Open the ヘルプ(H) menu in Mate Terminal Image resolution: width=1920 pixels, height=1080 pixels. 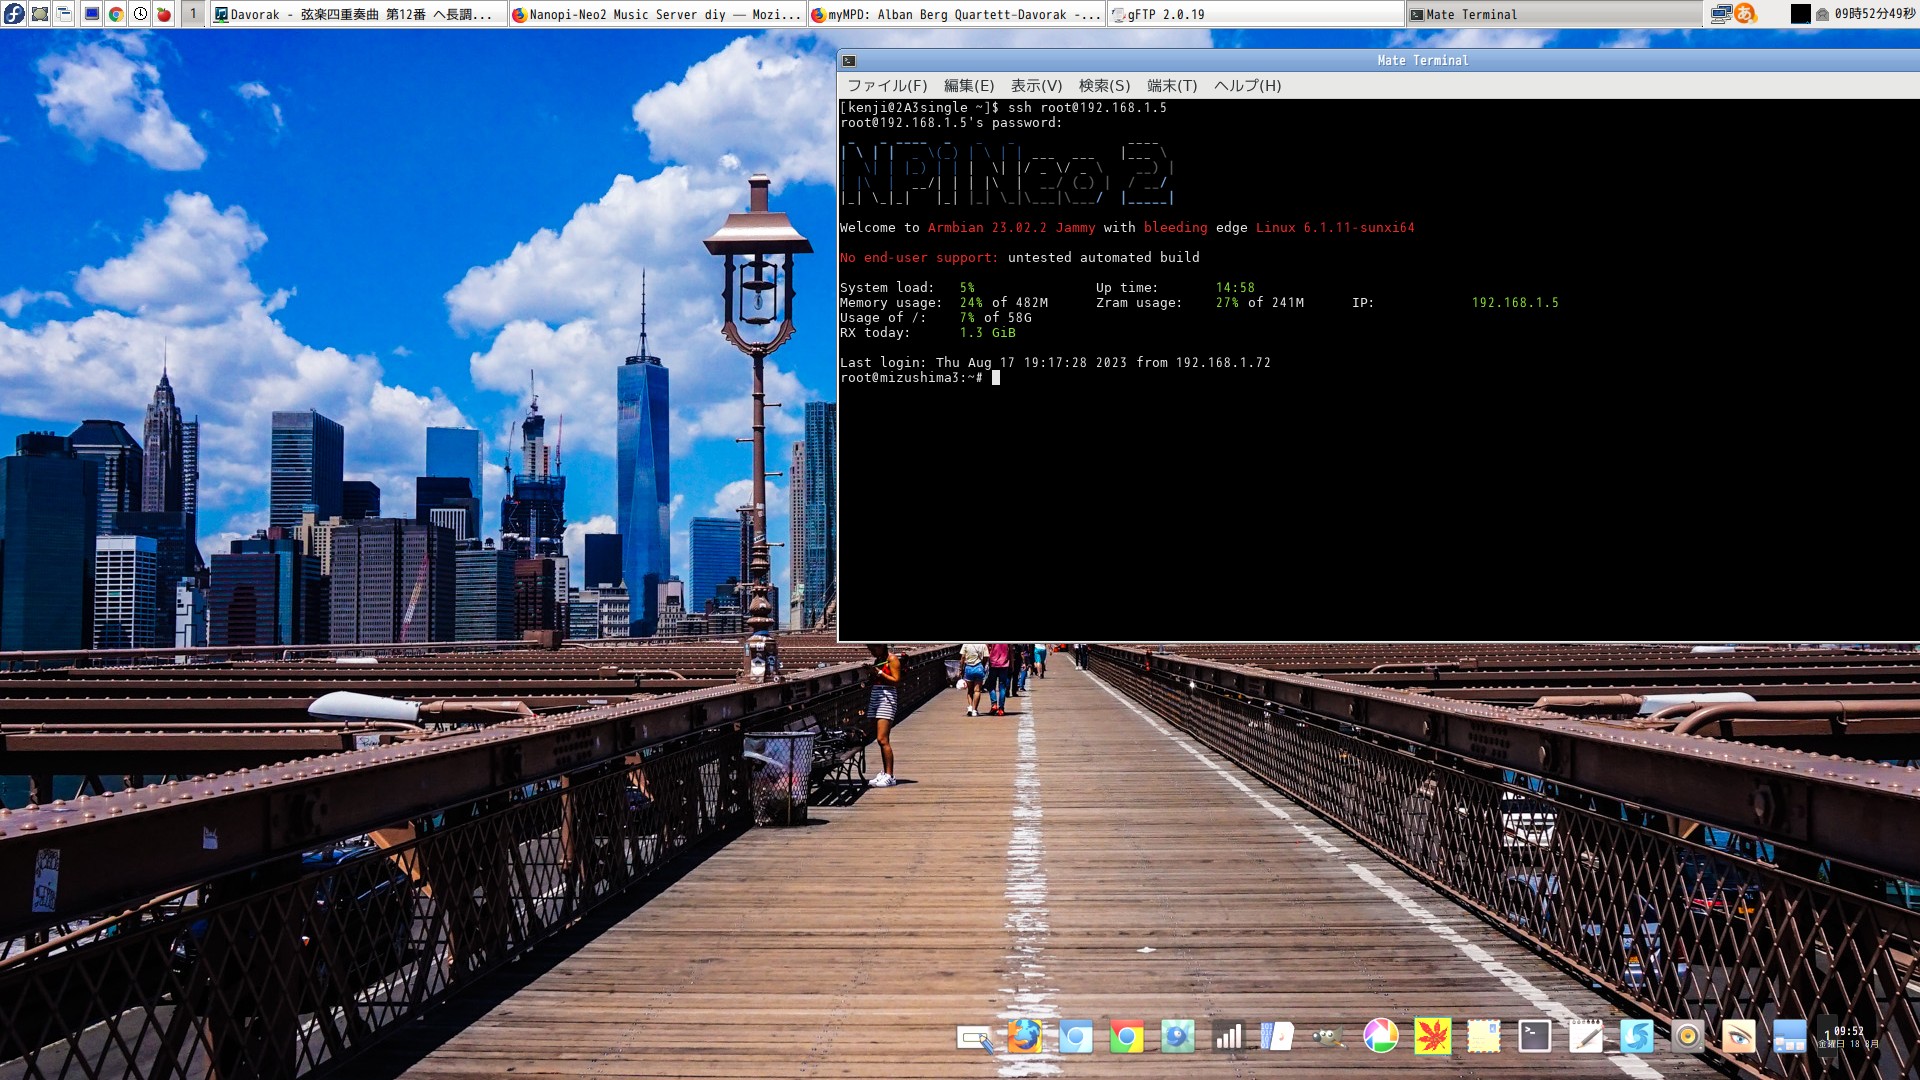[1246, 86]
